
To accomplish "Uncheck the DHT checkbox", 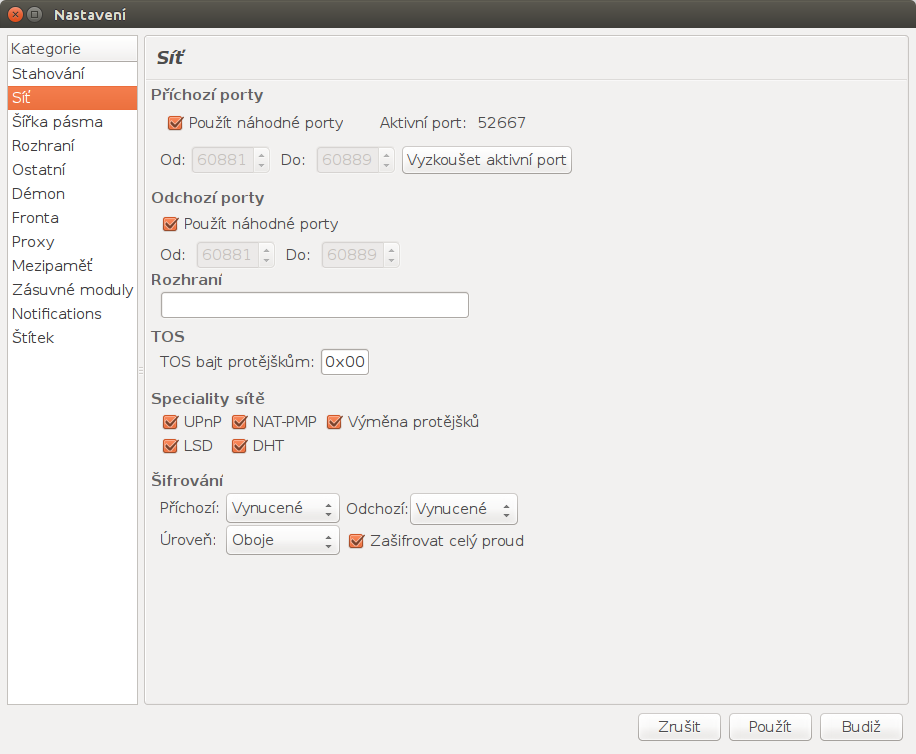I will (240, 446).
